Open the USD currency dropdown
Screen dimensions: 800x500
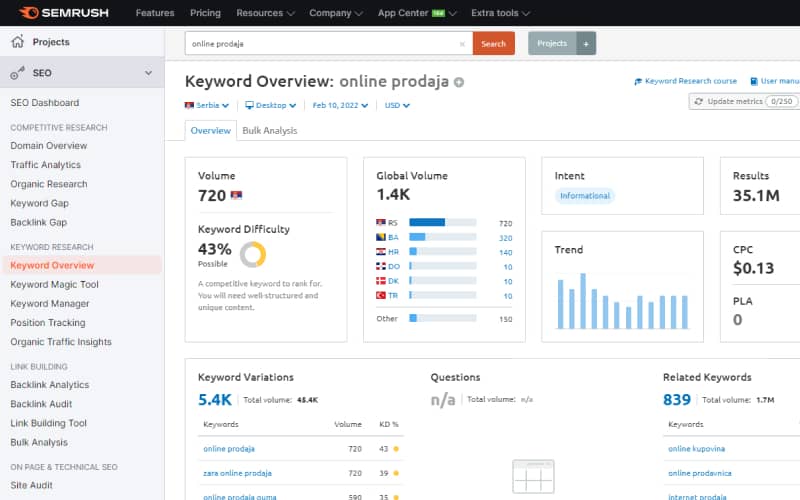tap(397, 105)
